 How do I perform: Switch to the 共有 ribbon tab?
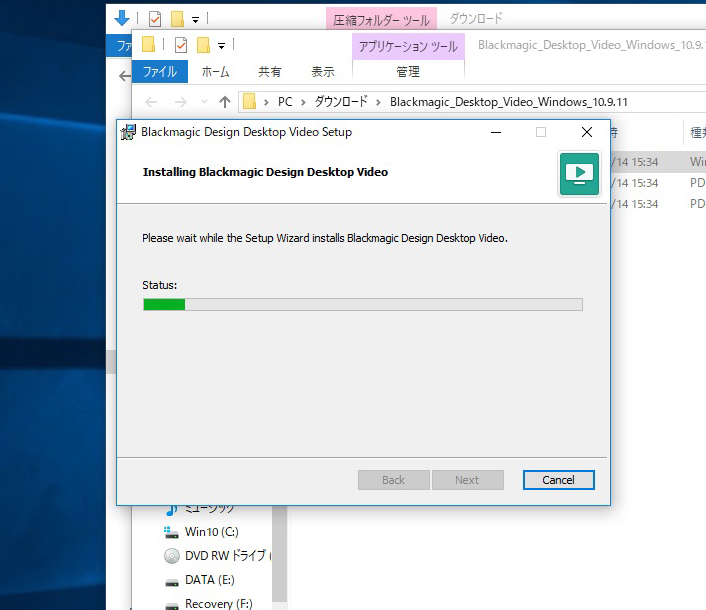click(x=270, y=72)
